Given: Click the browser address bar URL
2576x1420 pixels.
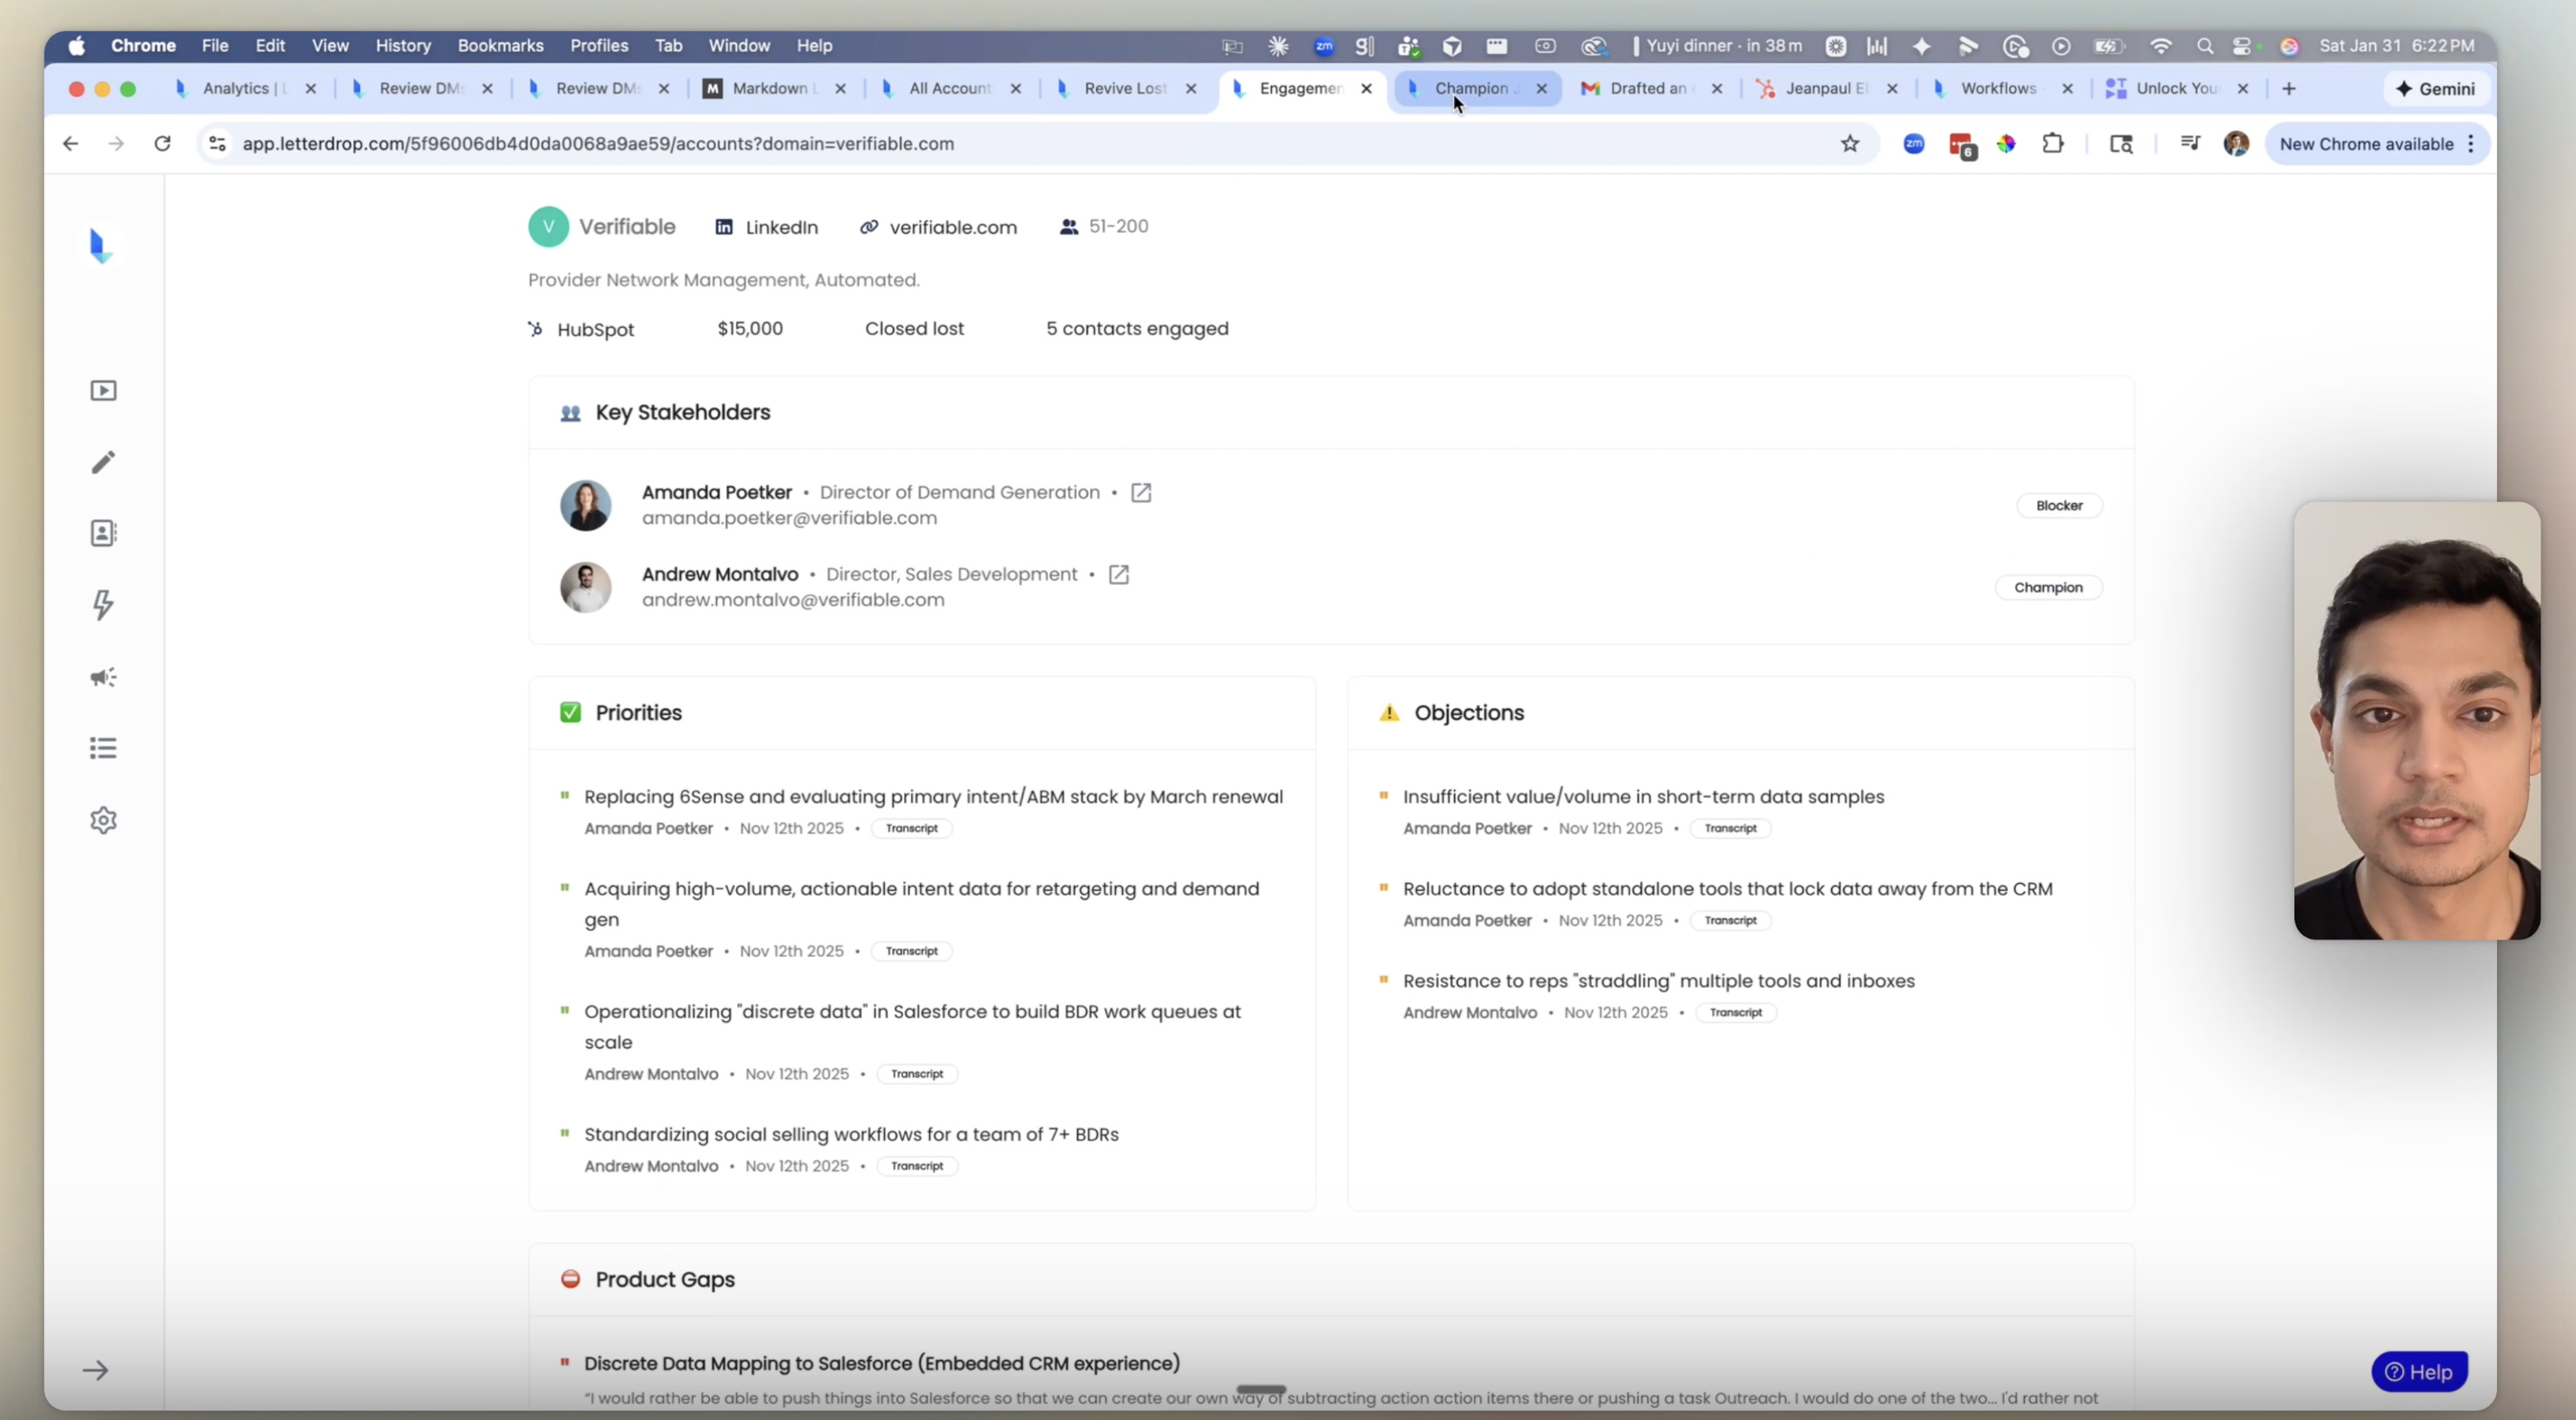Looking at the screenshot, I should click(598, 144).
